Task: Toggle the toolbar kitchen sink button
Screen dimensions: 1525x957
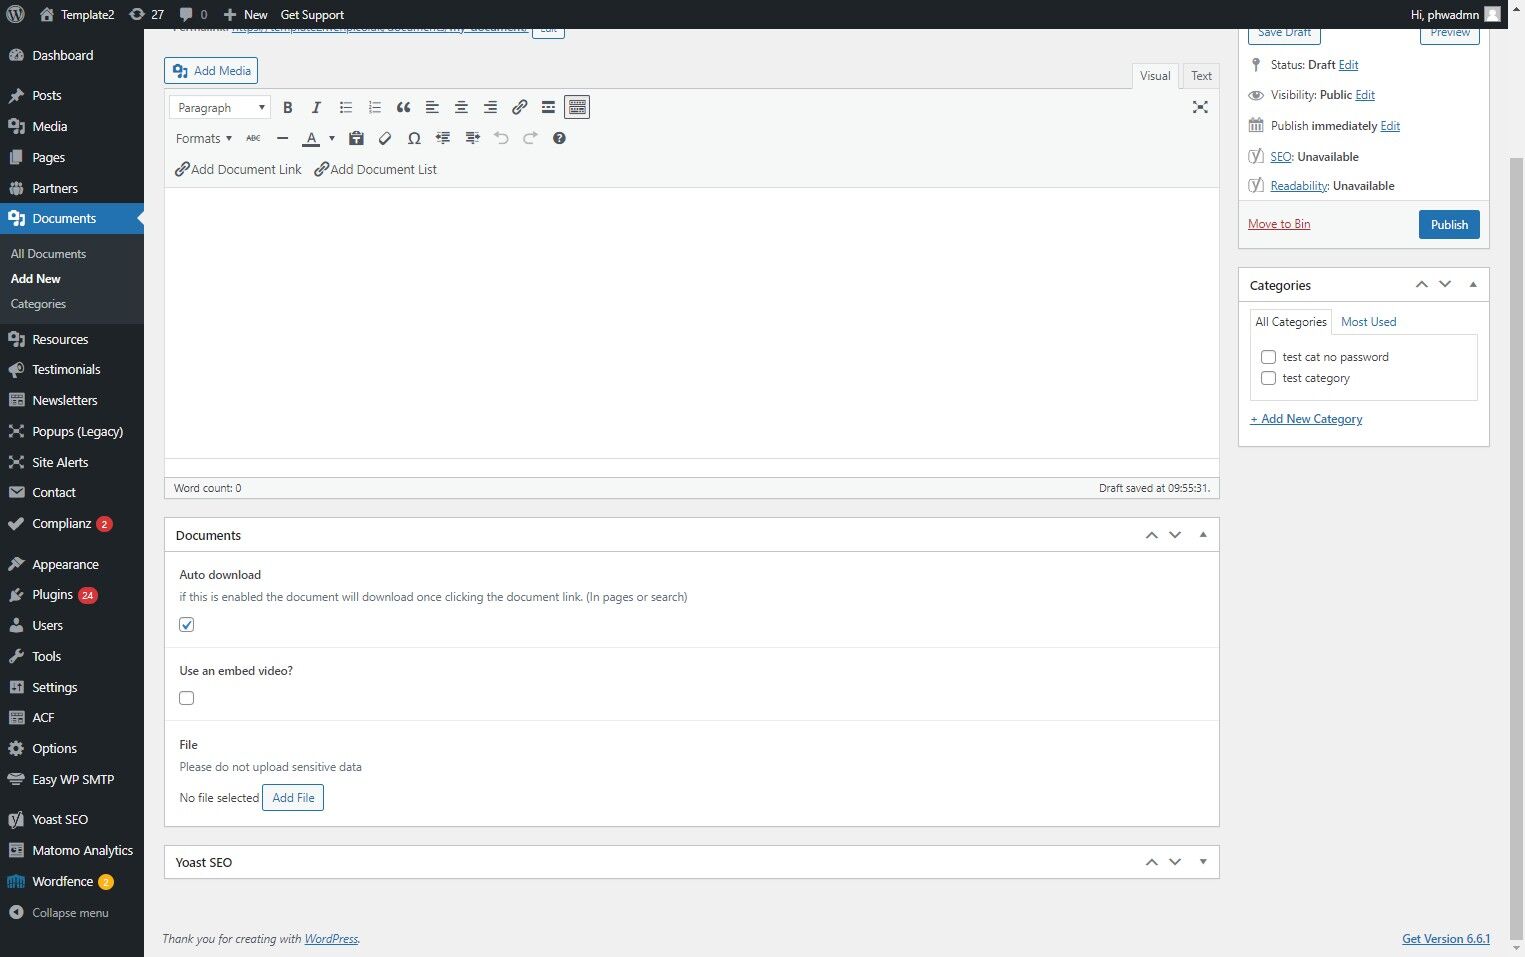Action: coord(577,107)
